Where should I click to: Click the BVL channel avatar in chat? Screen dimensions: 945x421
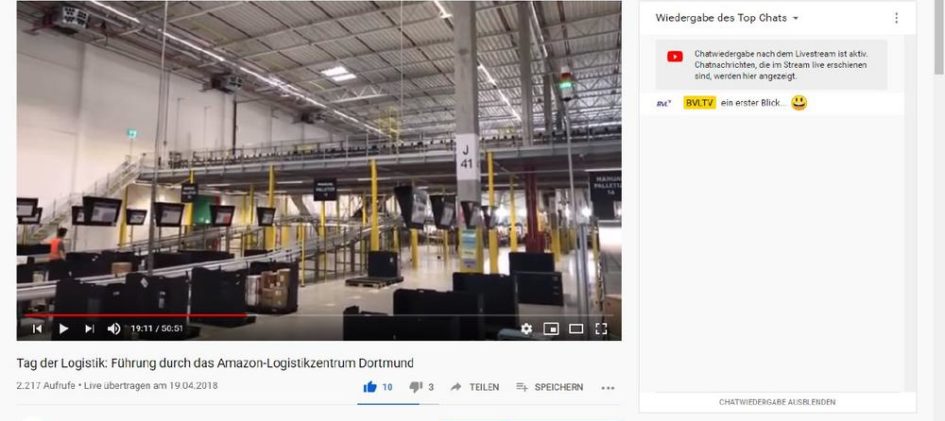point(664,104)
